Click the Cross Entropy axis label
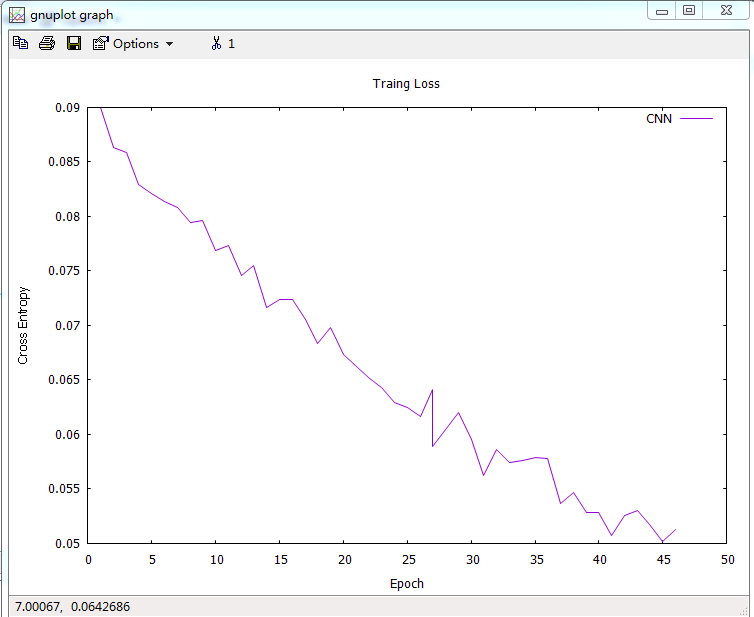Viewport: 754px width, 617px height. [x=23, y=325]
